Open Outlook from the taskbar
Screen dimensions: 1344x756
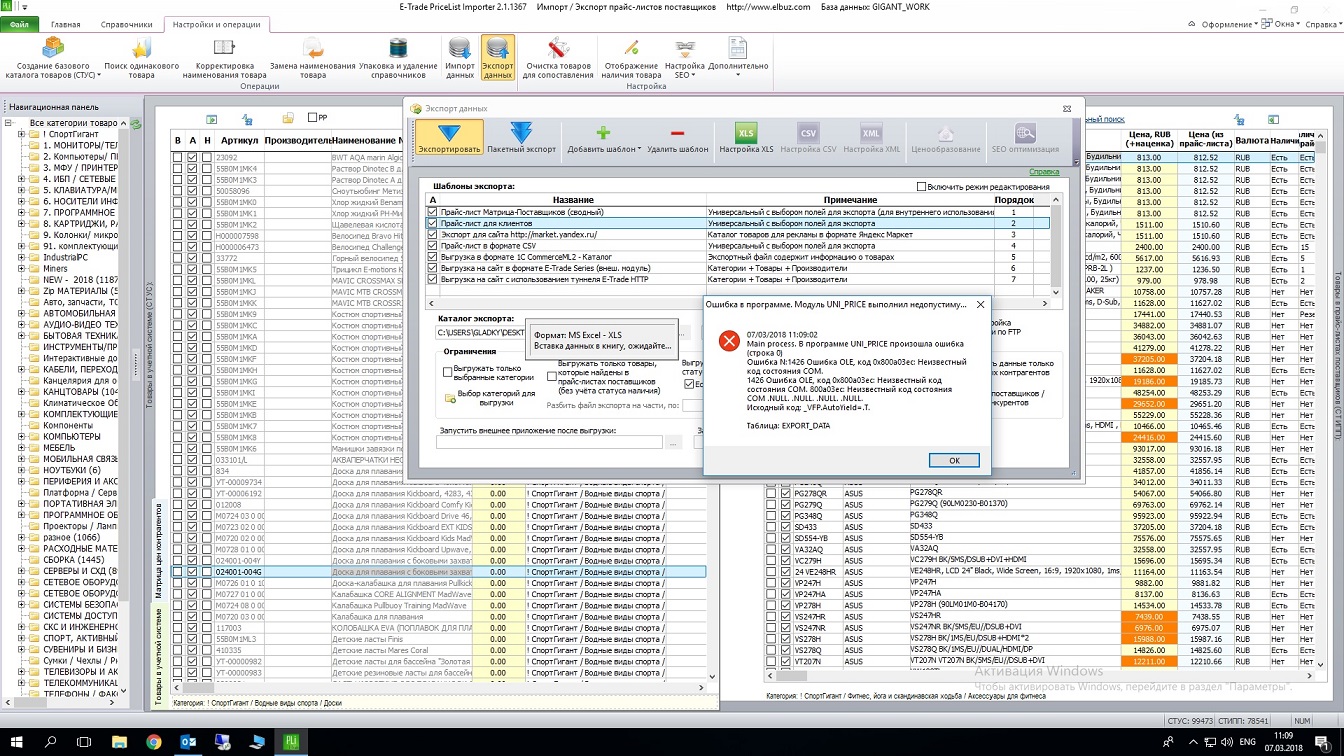pyautogui.click(x=188, y=741)
